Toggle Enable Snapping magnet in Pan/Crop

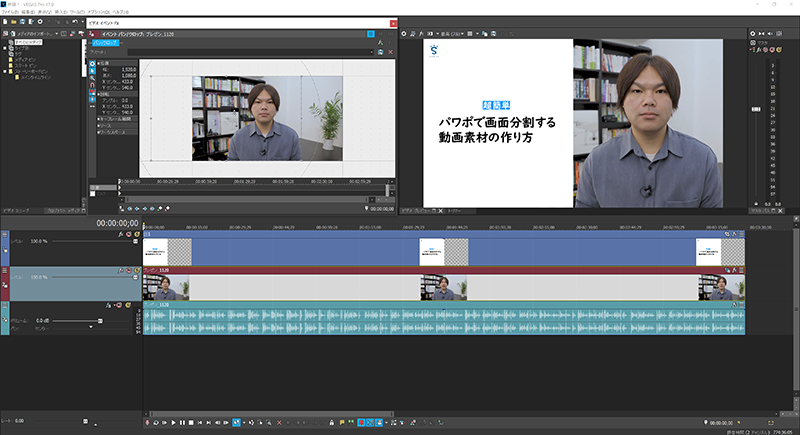(92, 85)
